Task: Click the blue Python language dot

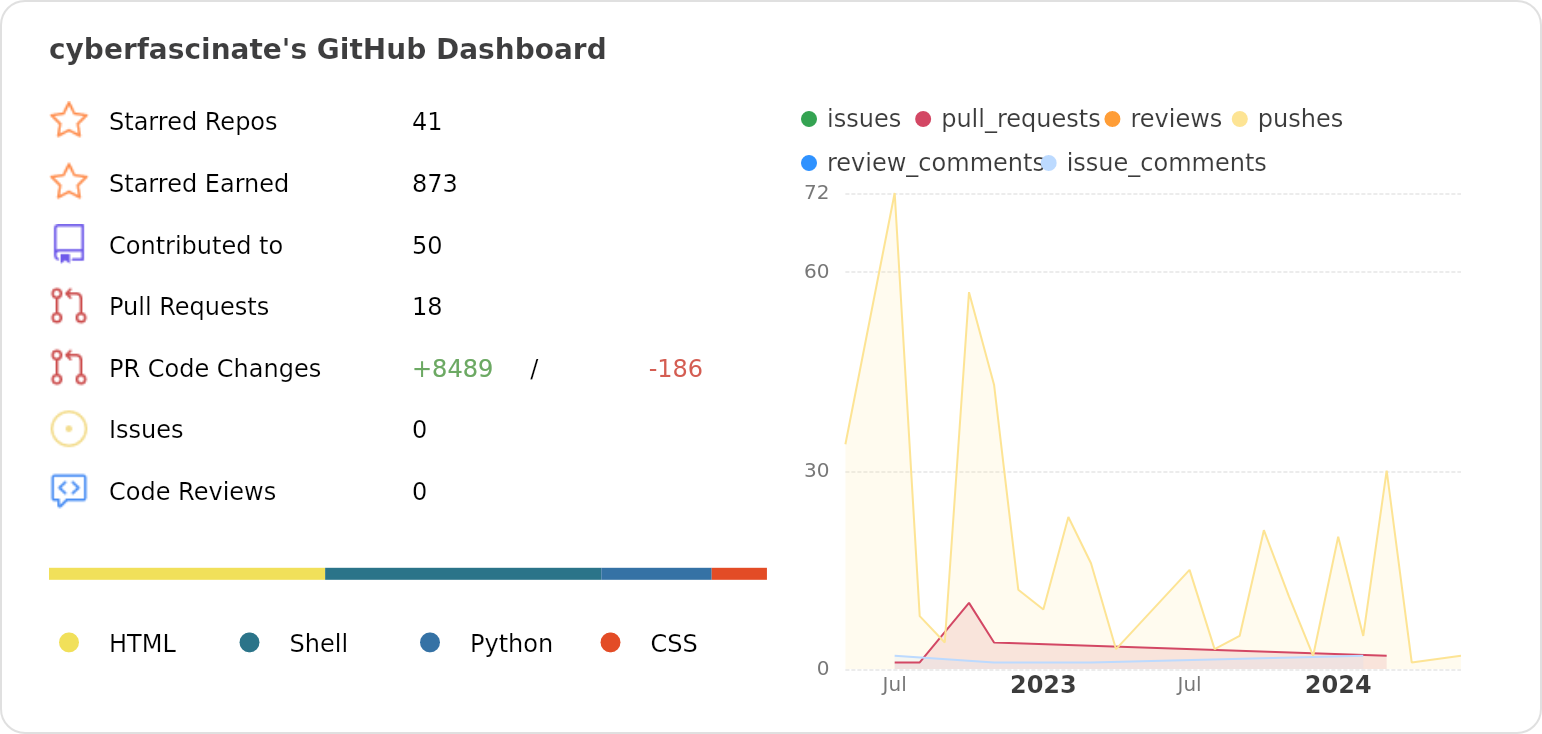Action: [430, 642]
